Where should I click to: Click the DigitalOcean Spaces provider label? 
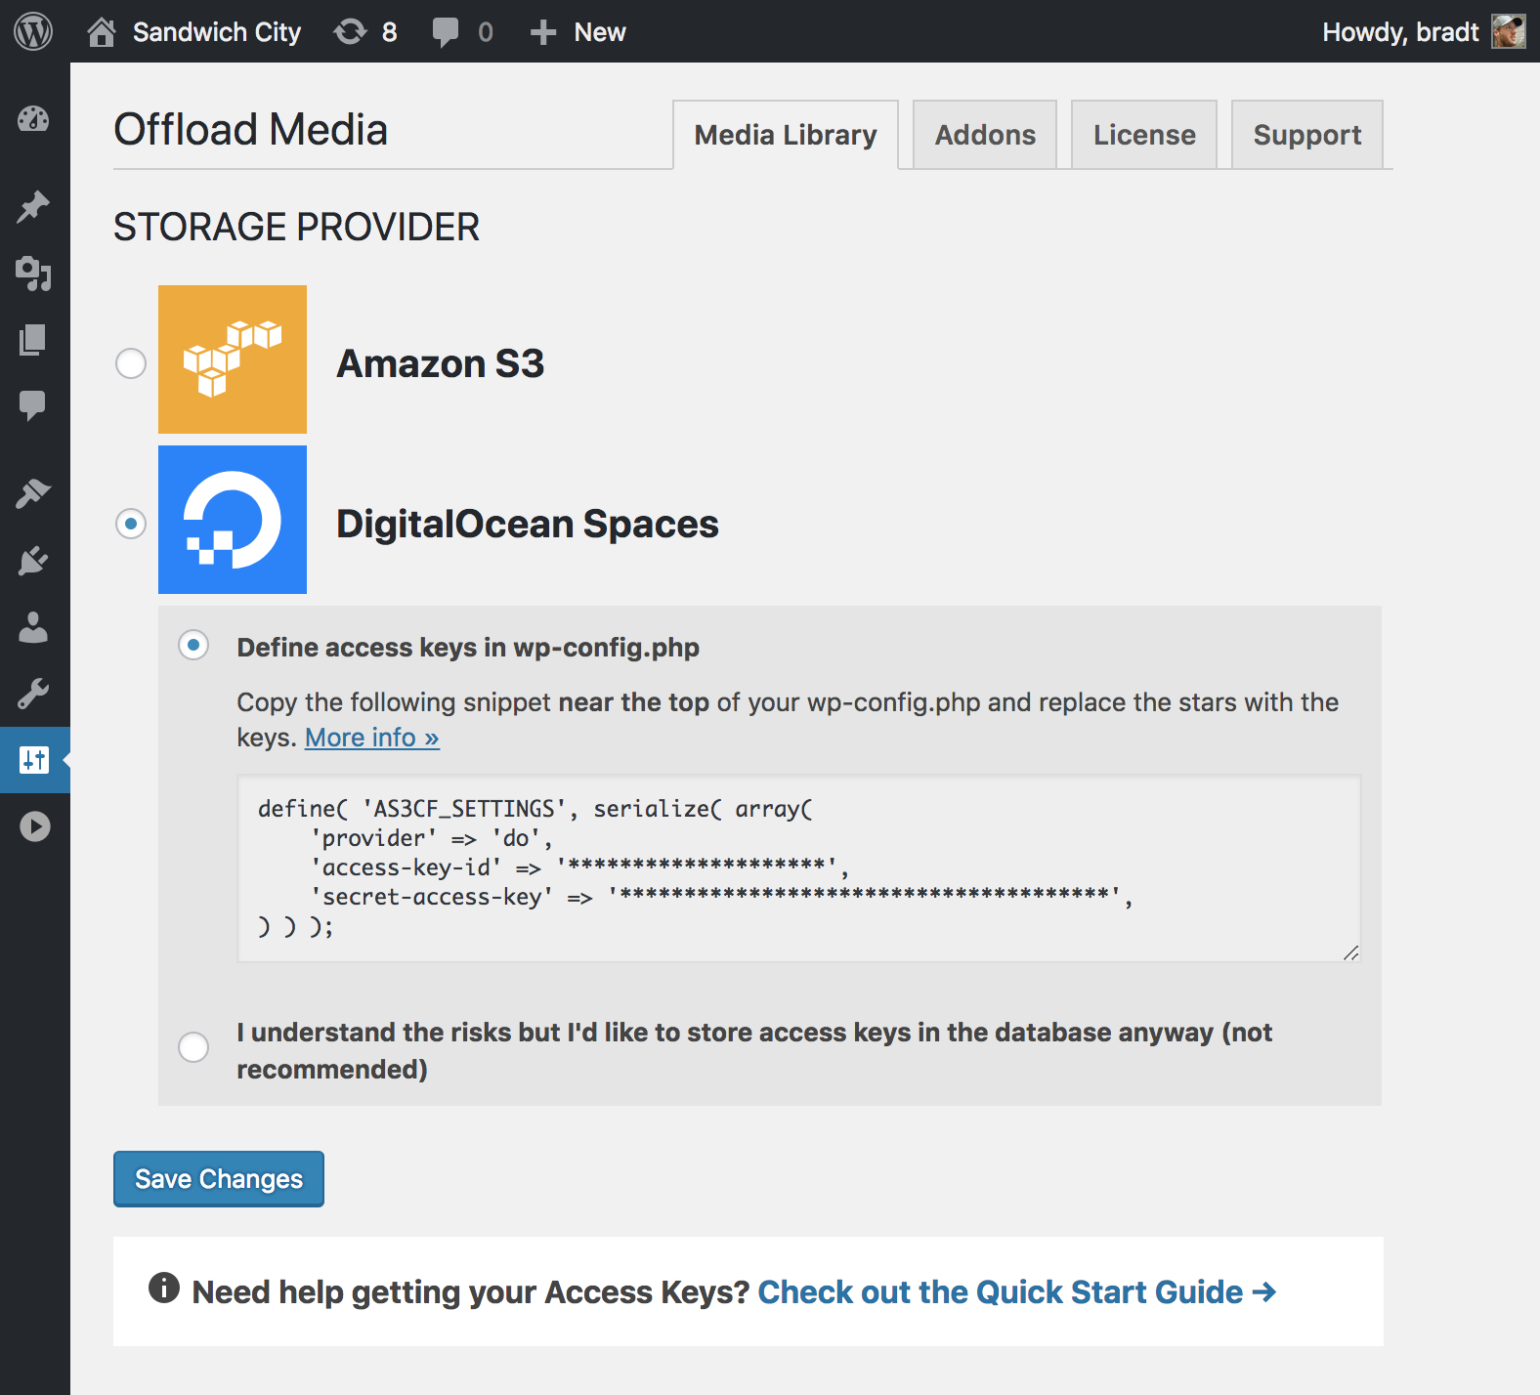point(527,524)
